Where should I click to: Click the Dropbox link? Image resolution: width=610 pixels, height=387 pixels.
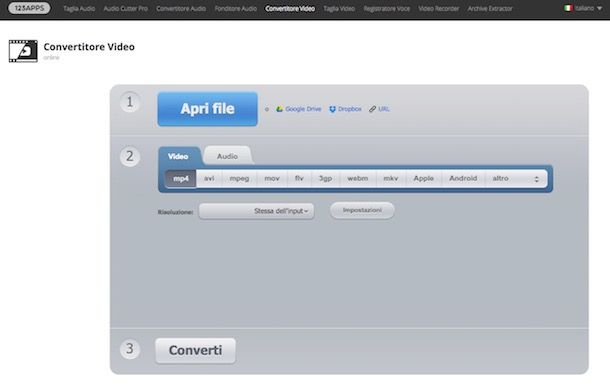pyautogui.click(x=349, y=109)
